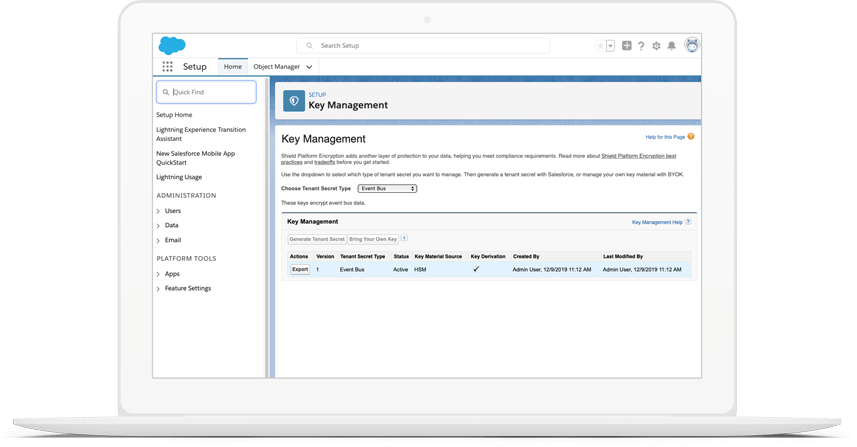
Task: Click the SETUP breadcrumb link
Action: point(317,95)
